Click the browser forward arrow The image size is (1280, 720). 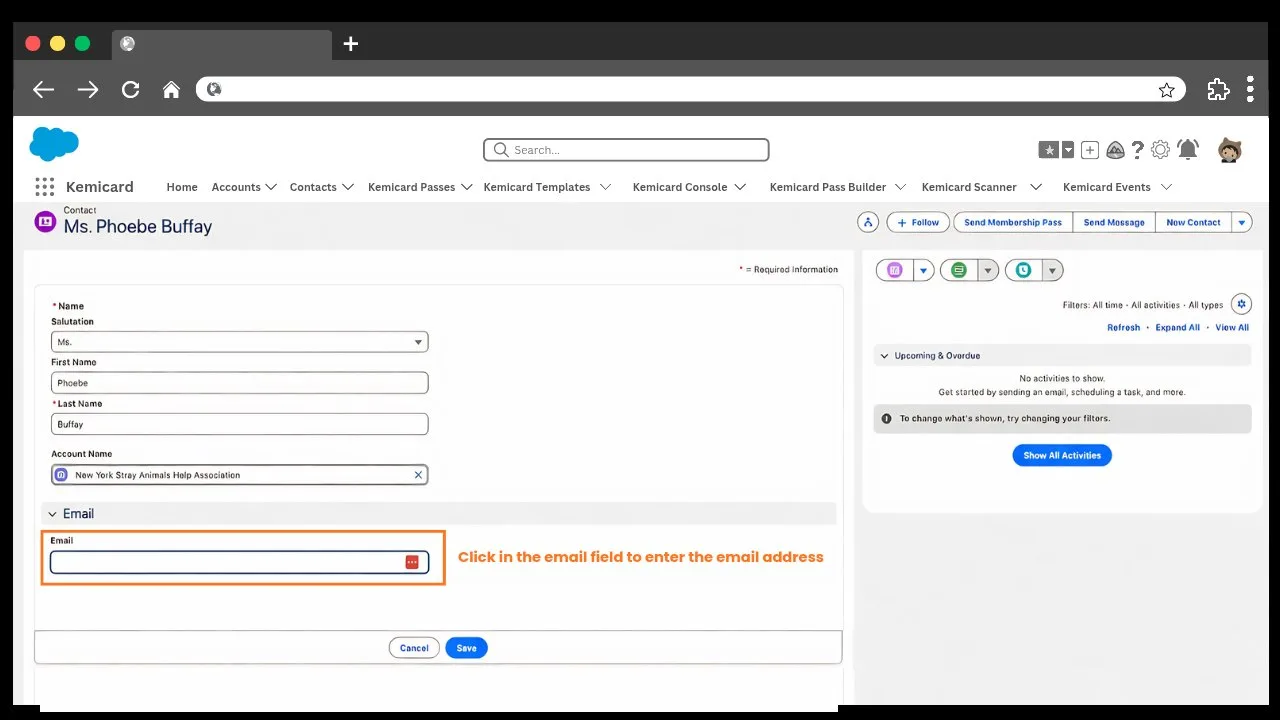88,89
